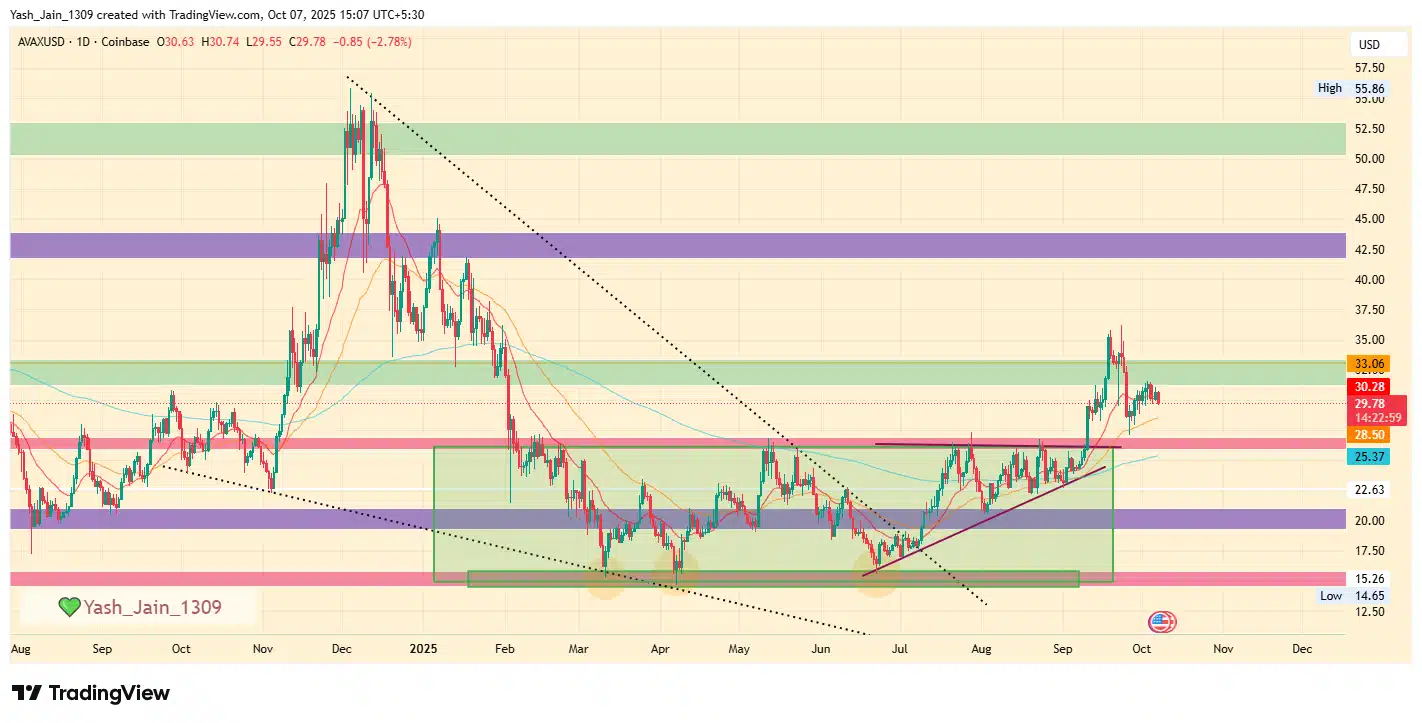
Task: Select the USD currency label on price axis
Action: point(1367,45)
